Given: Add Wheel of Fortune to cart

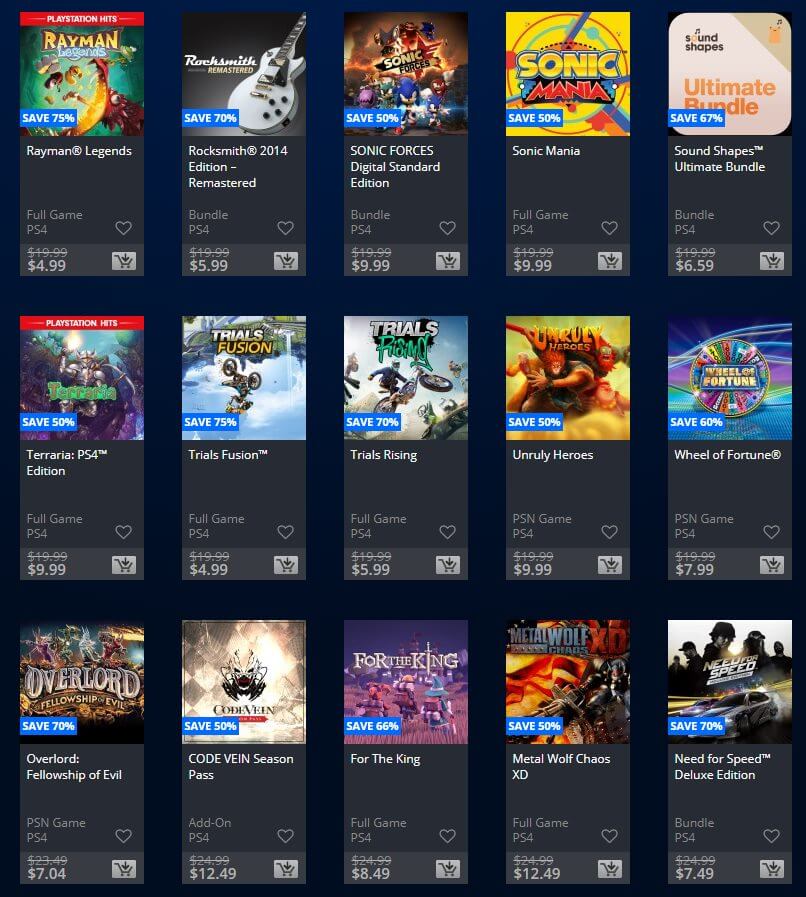Looking at the screenshot, I should tap(772, 565).
